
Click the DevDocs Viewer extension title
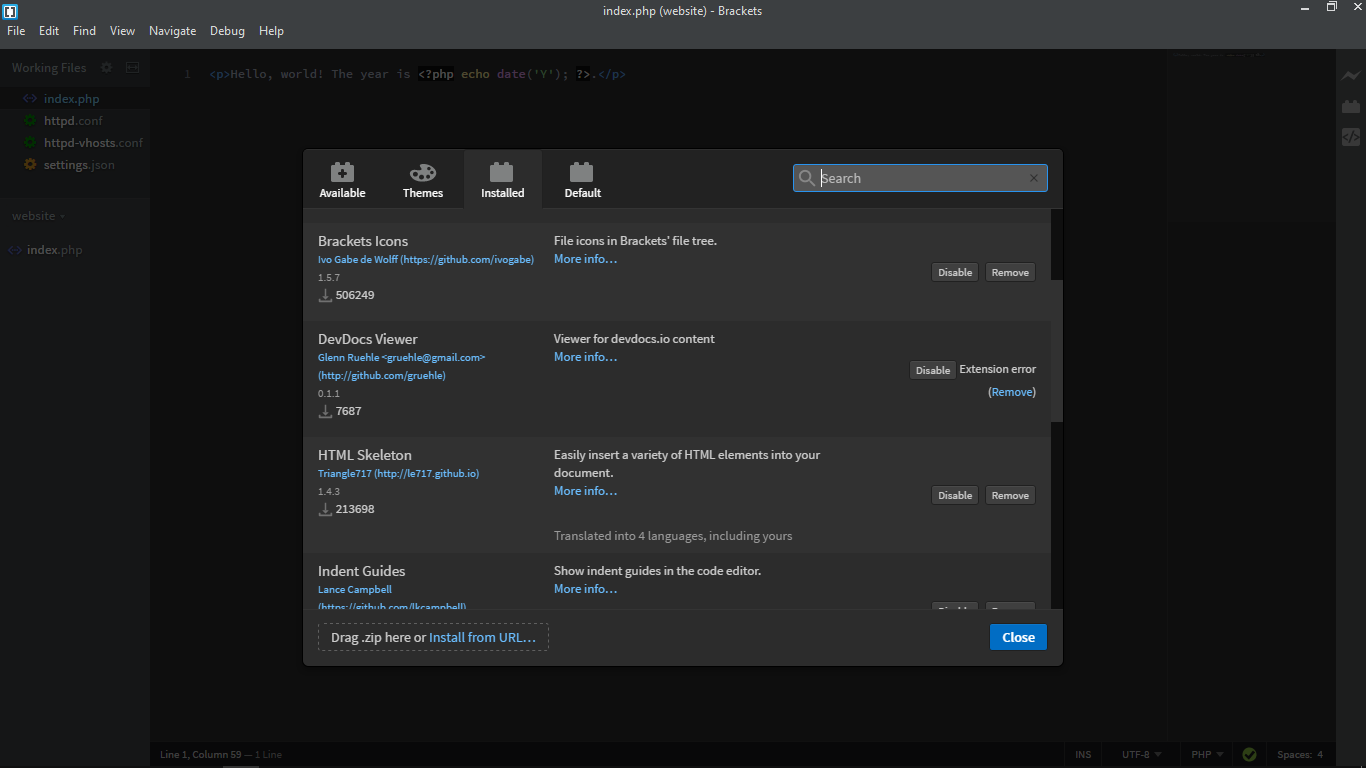368,339
